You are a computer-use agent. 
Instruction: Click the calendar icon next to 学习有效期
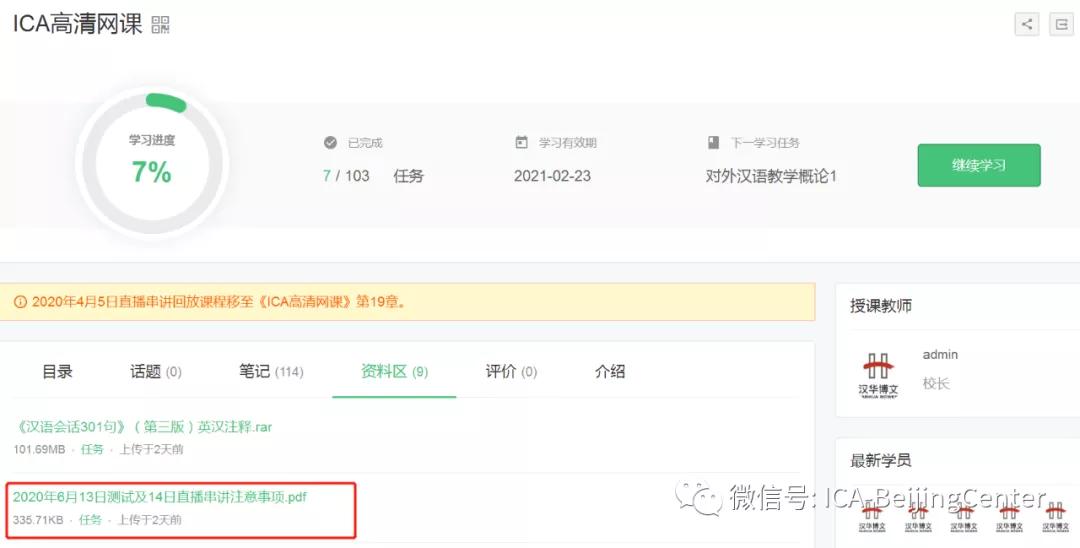click(x=521, y=142)
